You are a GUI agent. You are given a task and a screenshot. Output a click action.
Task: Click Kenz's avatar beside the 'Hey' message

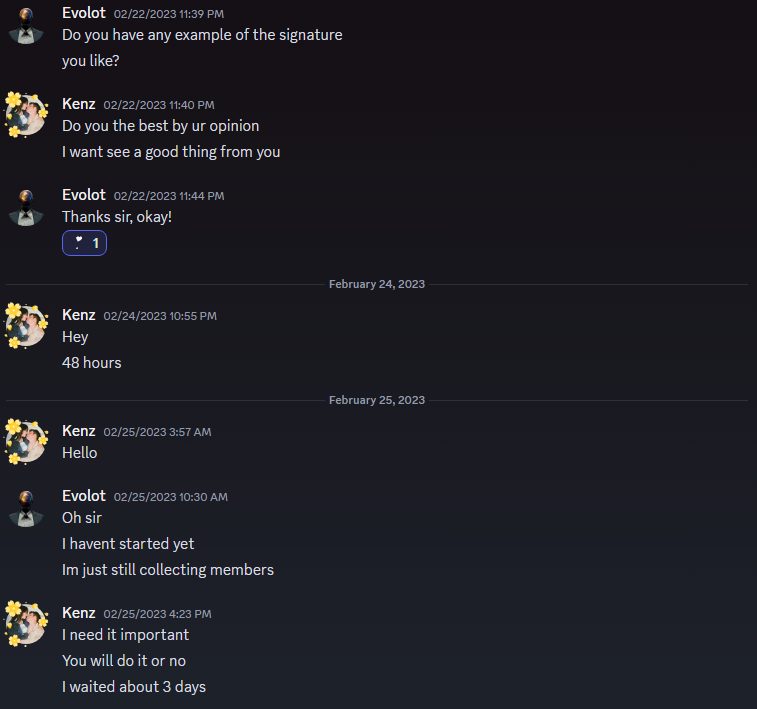coord(26,326)
